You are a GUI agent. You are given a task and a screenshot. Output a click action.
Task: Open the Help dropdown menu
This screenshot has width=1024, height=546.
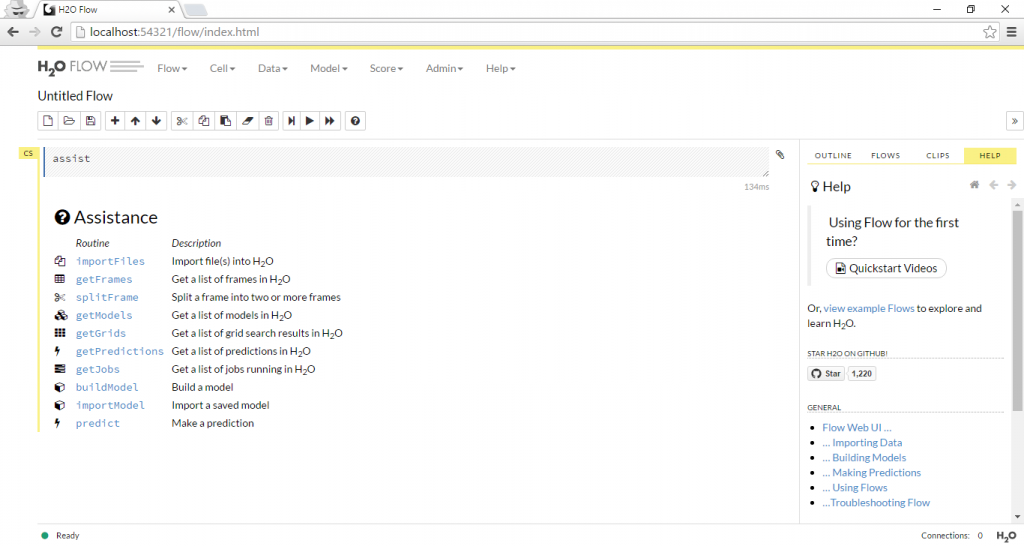(500, 69)
